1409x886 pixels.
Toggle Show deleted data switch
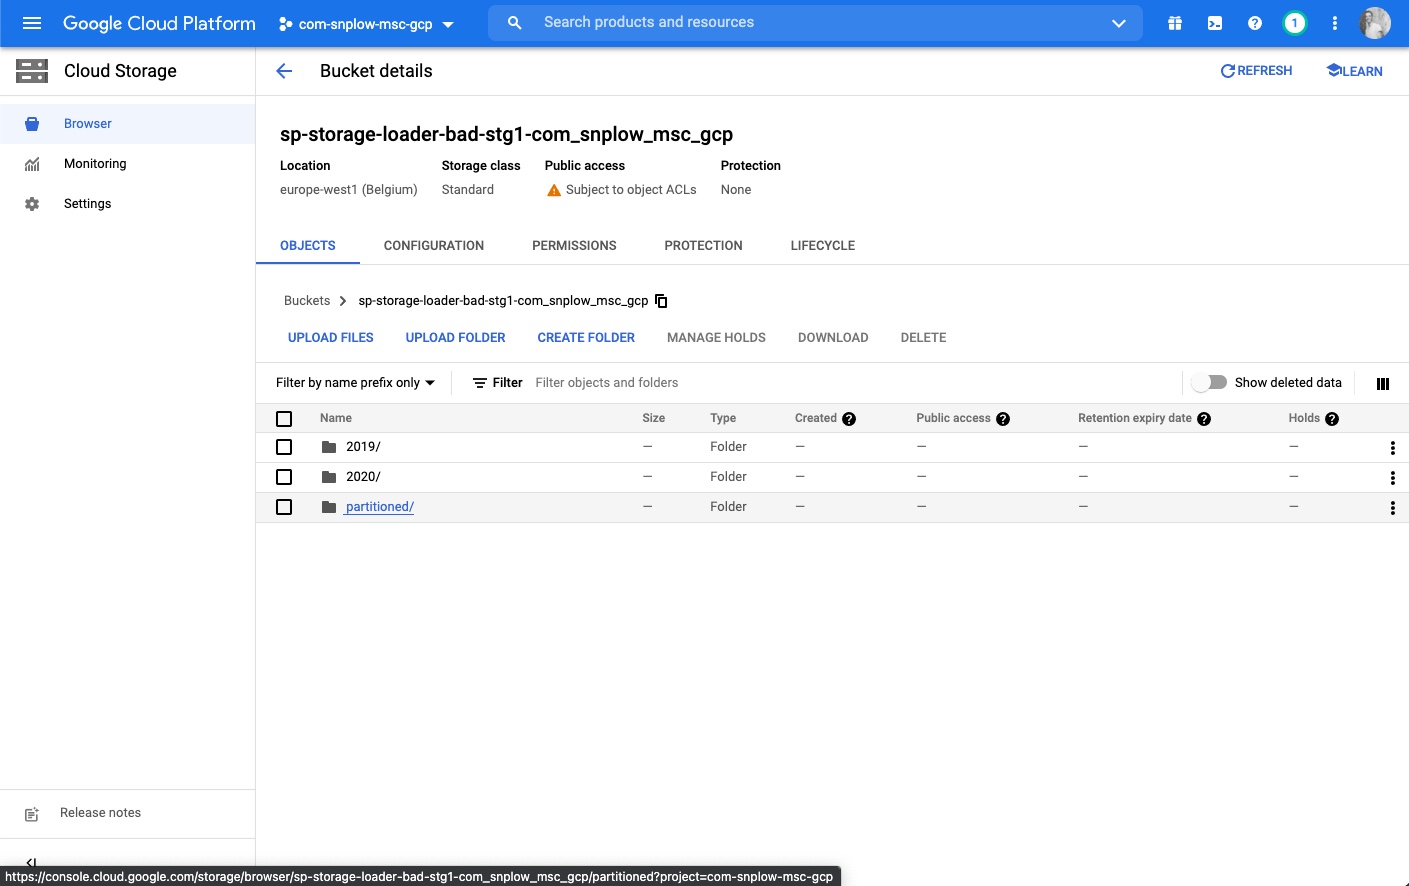(1210, 383)
